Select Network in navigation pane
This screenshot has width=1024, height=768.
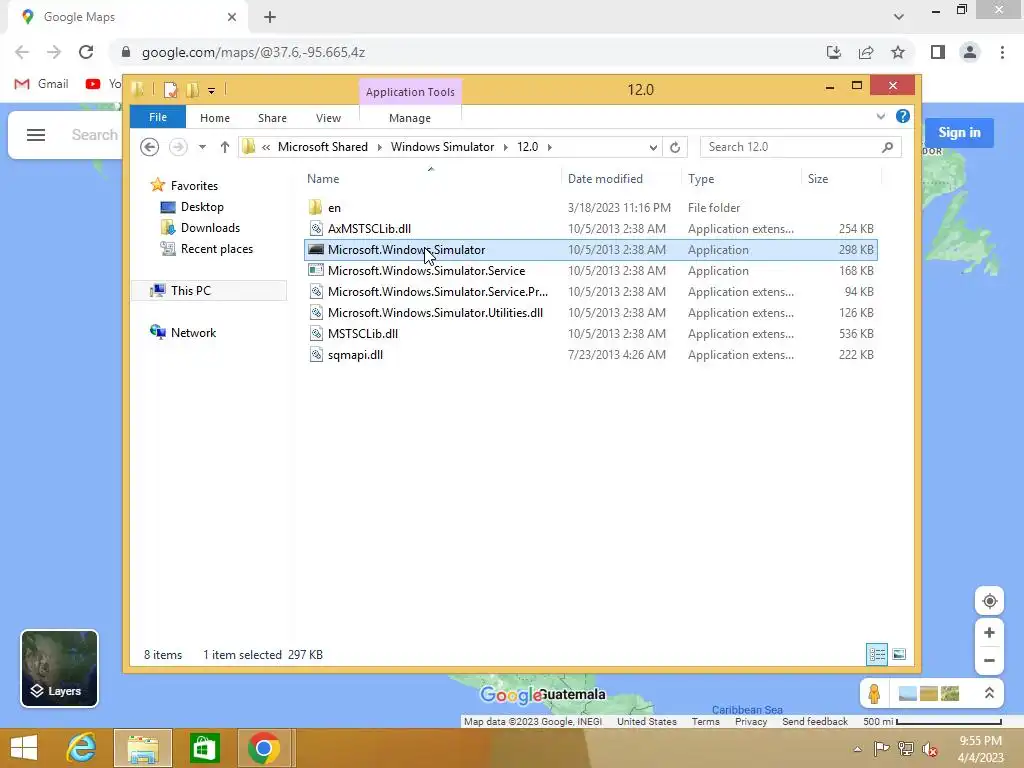point(193,332)
